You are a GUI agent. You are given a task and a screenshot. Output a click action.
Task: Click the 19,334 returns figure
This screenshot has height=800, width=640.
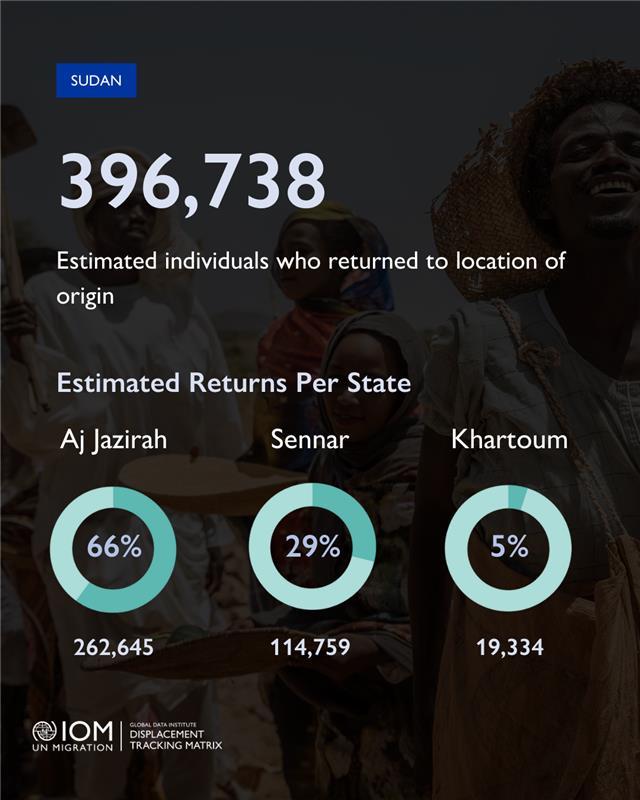point(509,647)
